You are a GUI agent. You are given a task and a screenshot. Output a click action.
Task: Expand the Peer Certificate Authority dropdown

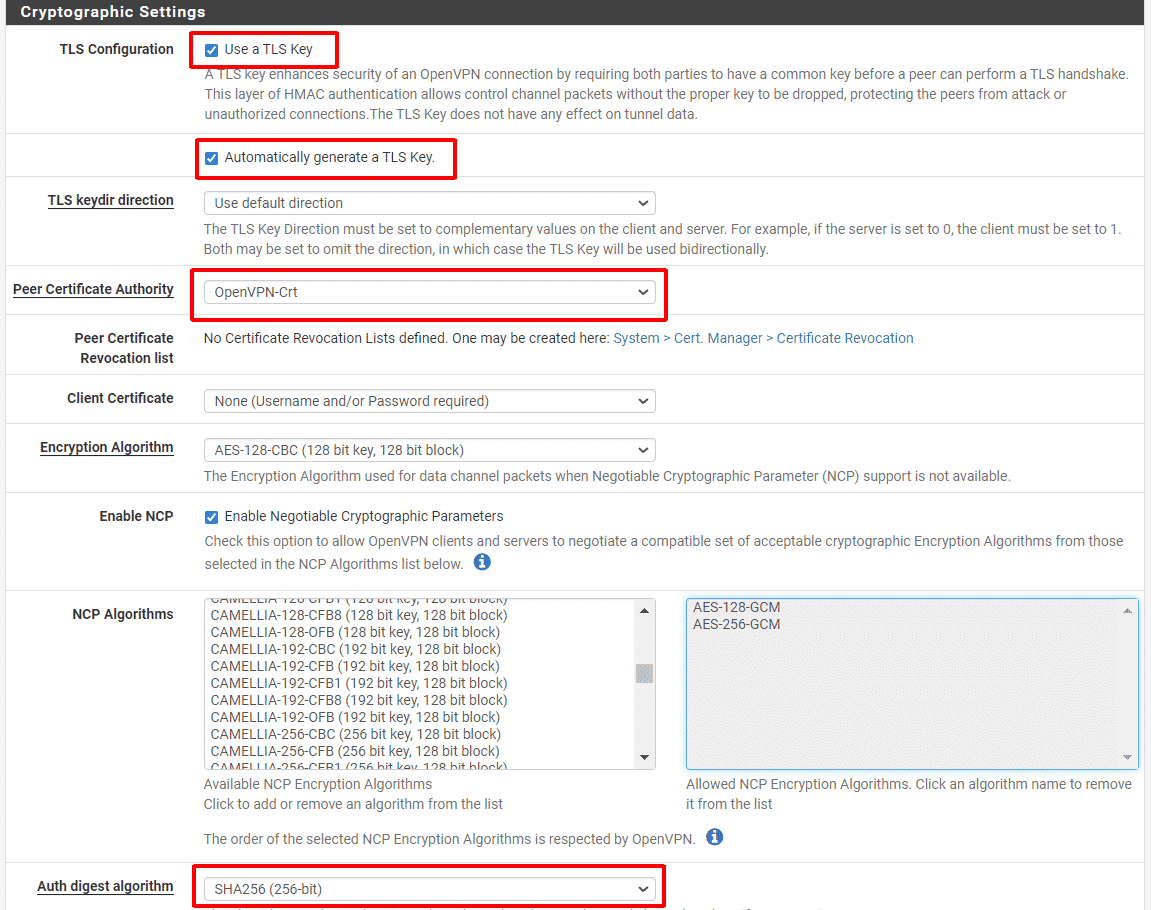(x=429, y=292)
